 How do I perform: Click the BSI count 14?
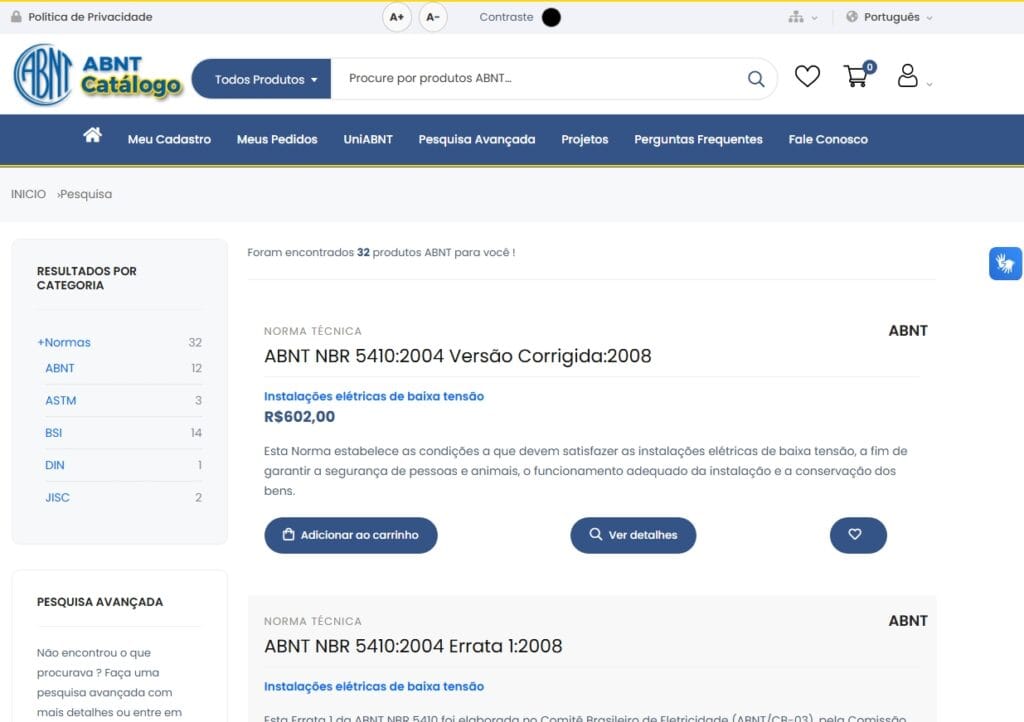click(196, 433)
